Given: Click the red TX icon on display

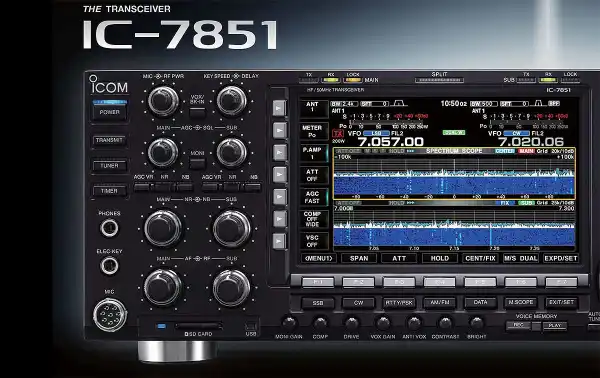Looking at the screenshot, I should pos(338,134).
